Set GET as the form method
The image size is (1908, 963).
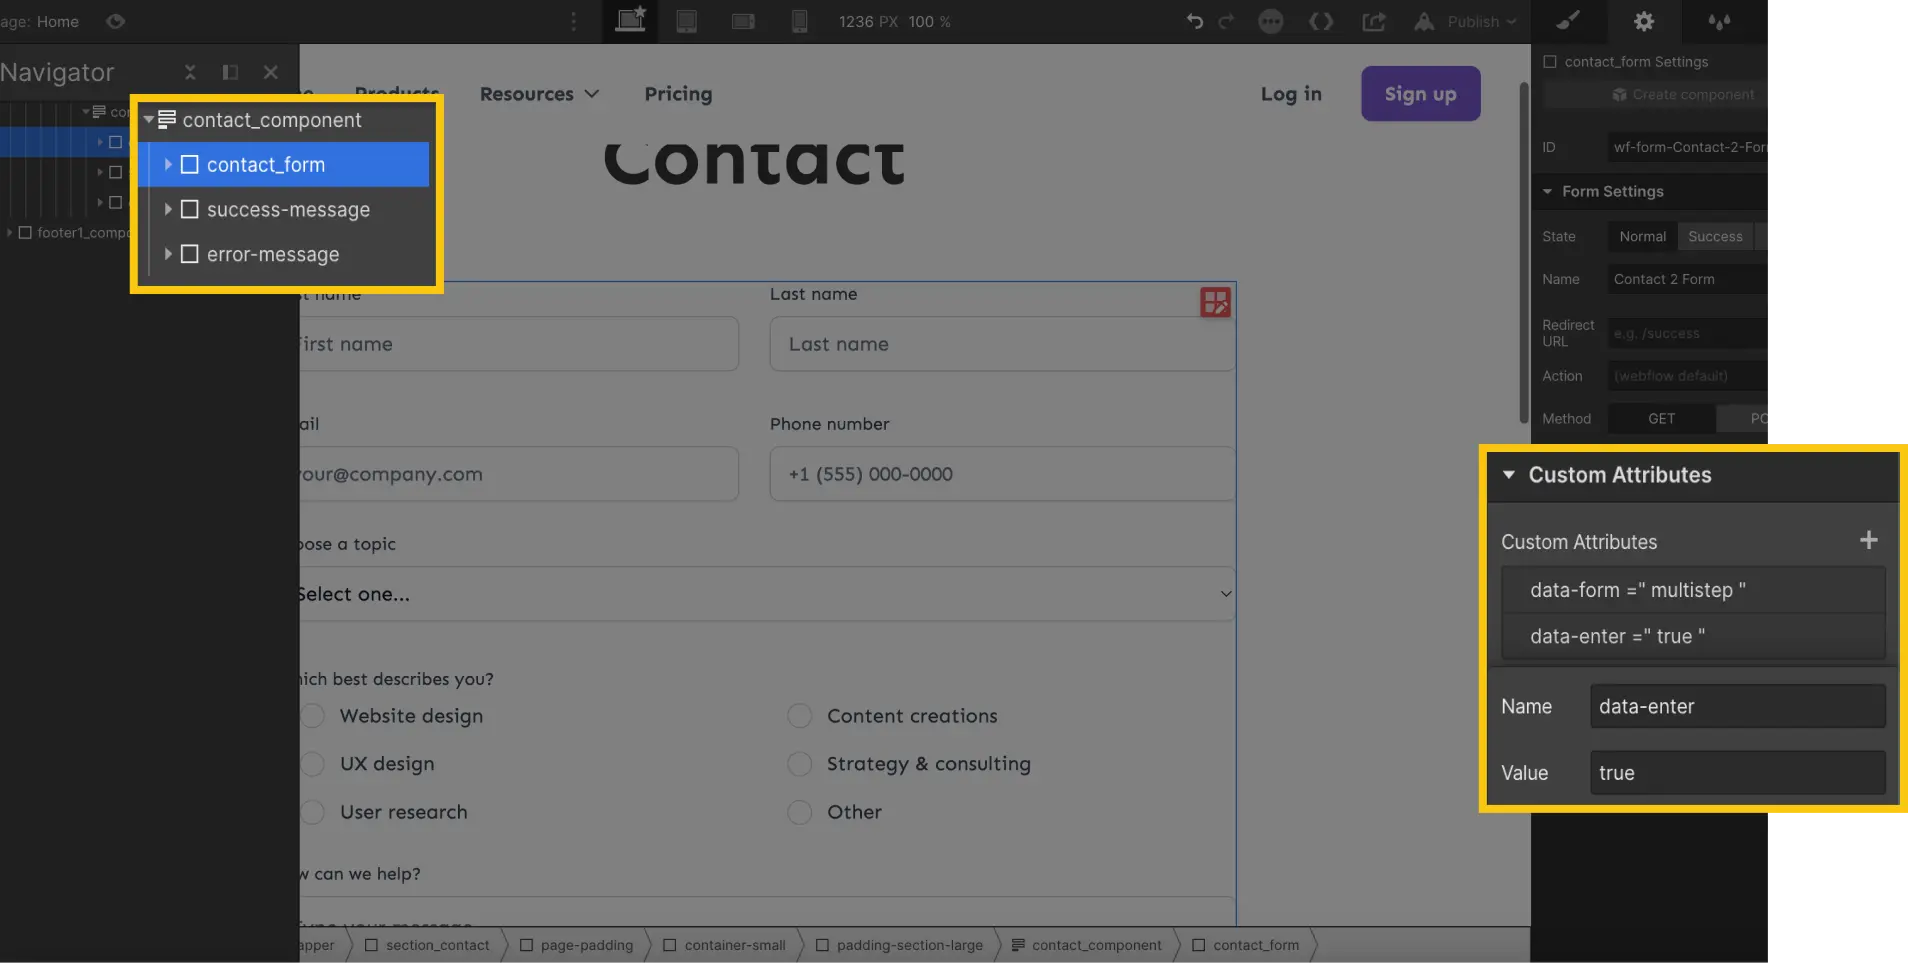(1660, 418)
